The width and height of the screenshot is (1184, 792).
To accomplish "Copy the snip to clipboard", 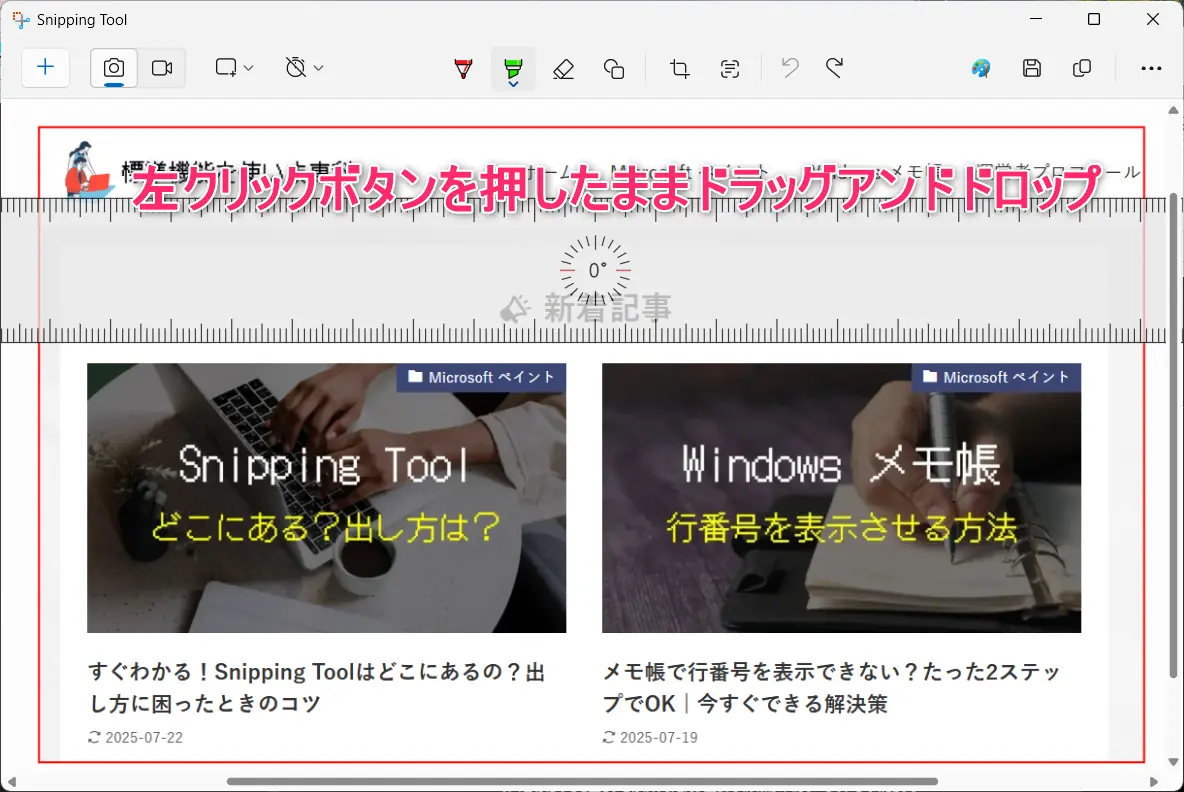I will 1082,69.
